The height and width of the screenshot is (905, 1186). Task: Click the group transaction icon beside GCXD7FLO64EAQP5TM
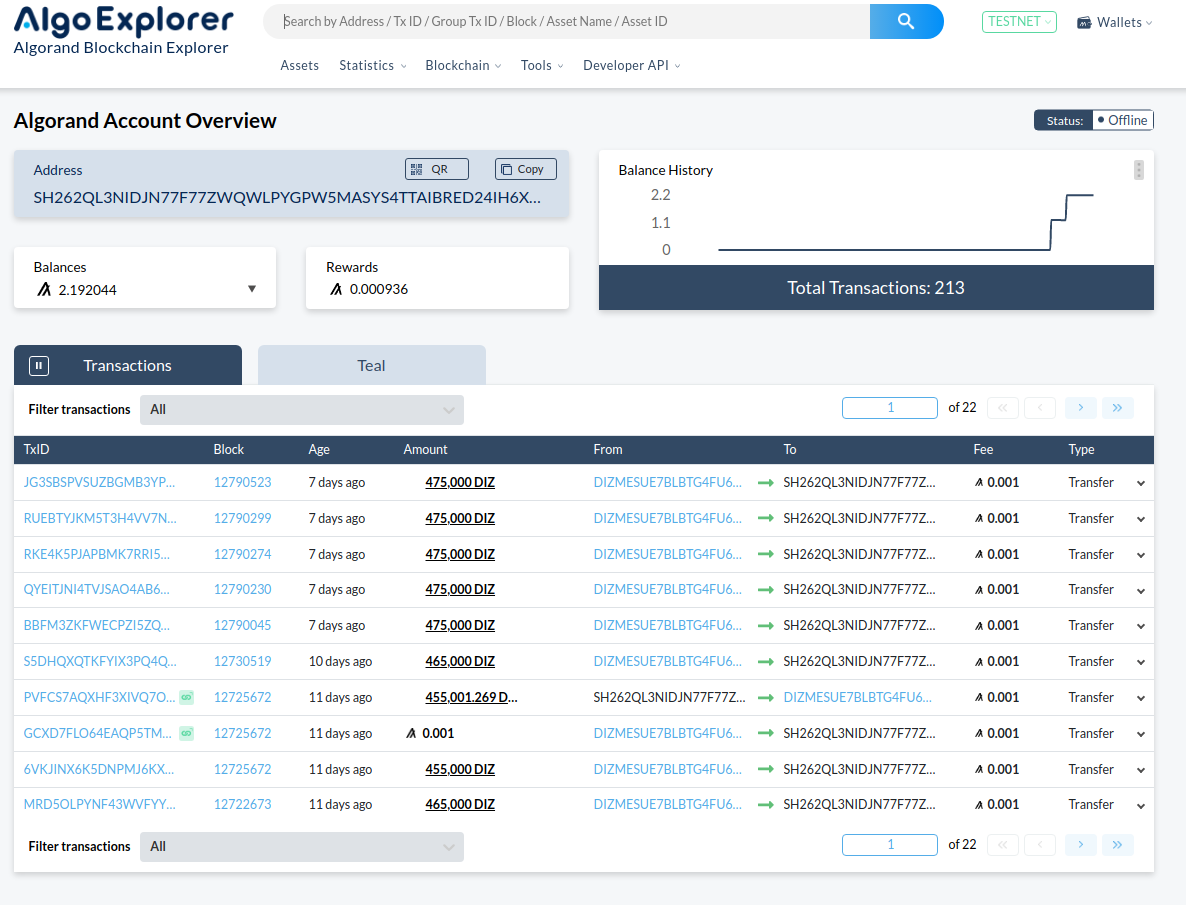tap(186, 733)
